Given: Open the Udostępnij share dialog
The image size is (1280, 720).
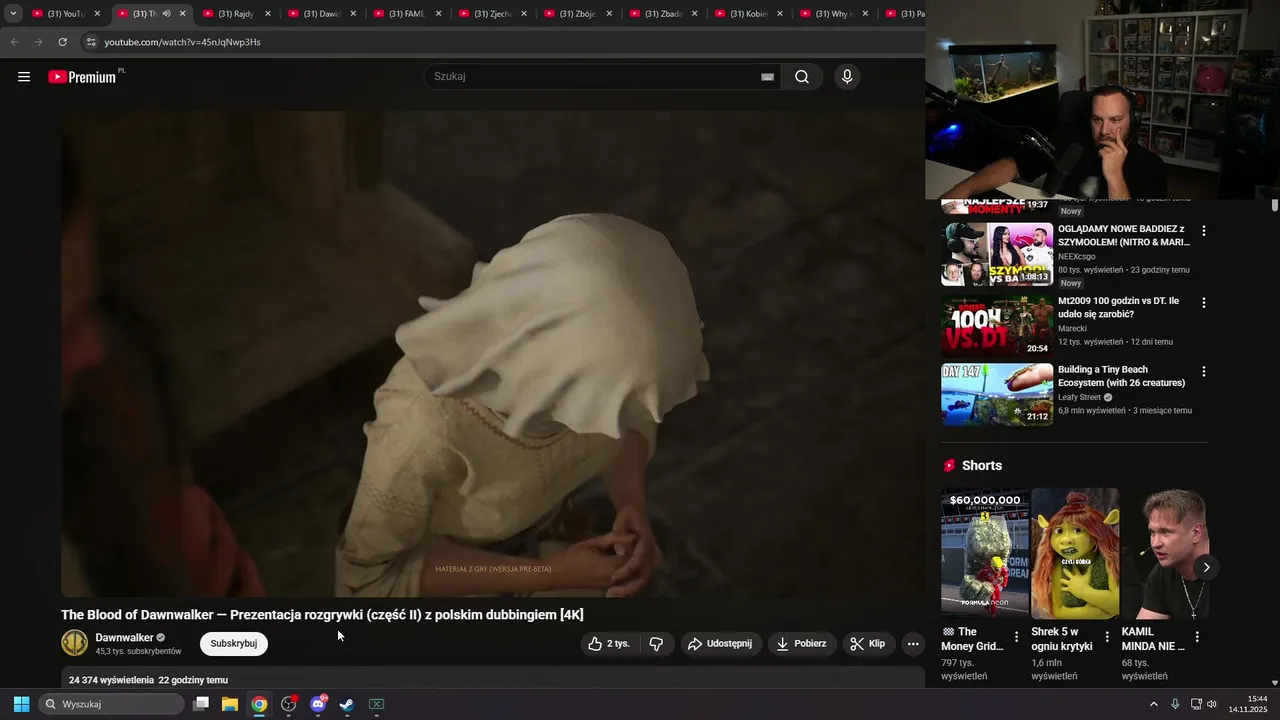Looking at the screenshot, I should [720, 644].
